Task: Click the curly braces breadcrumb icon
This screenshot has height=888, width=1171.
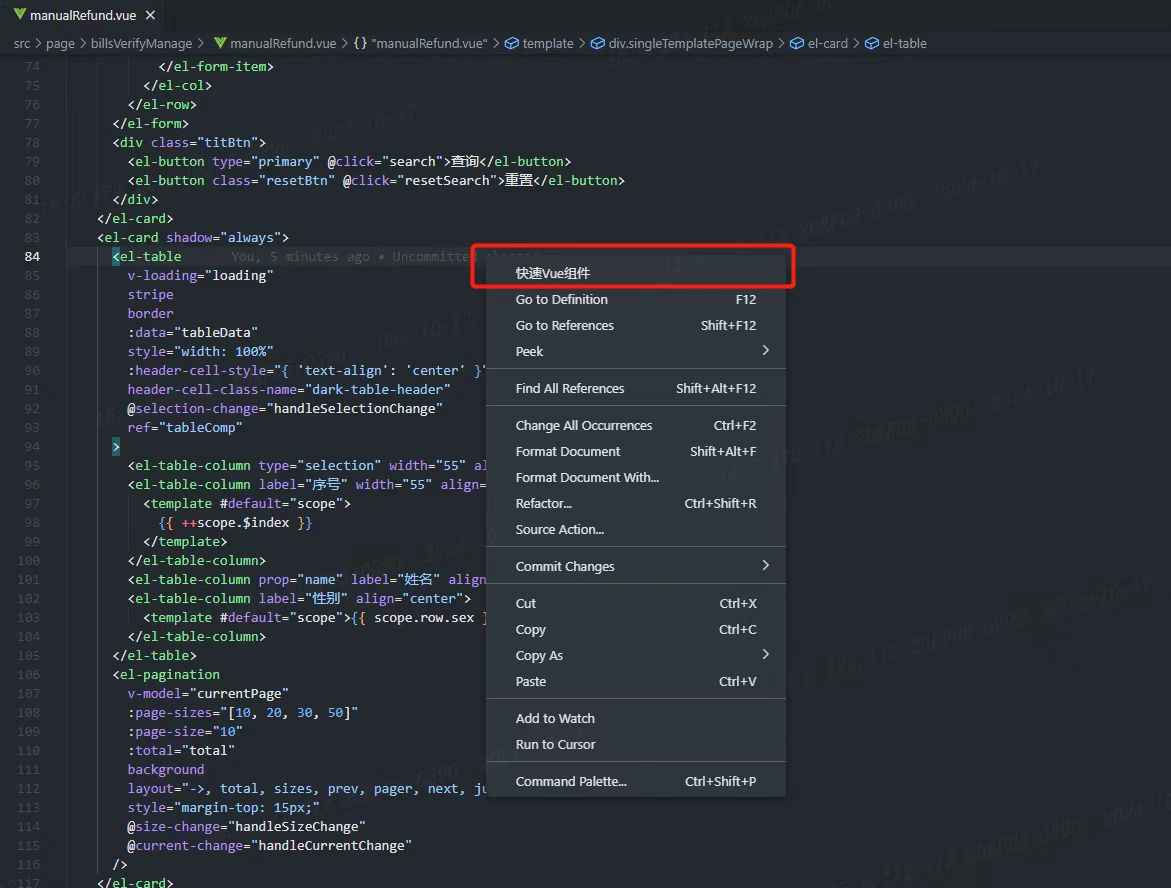Action: pyautogui.click(x=360, y=43)
